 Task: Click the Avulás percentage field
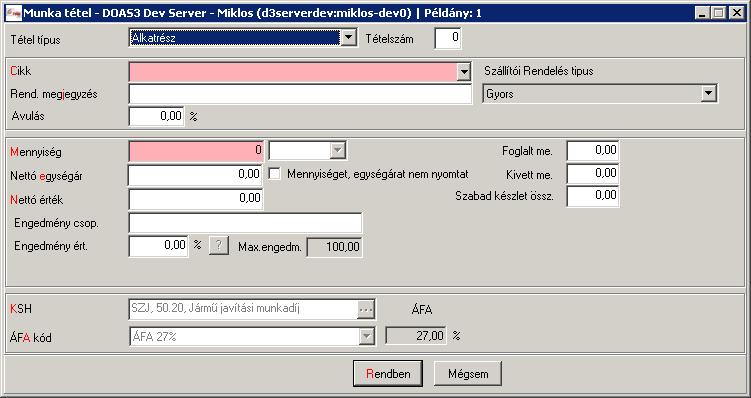click(x=157, y=116)
